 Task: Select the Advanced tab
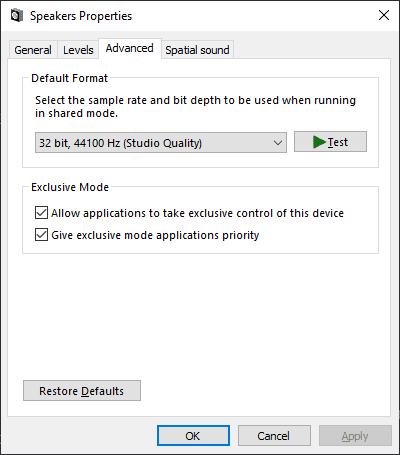[x=130, y=48]
